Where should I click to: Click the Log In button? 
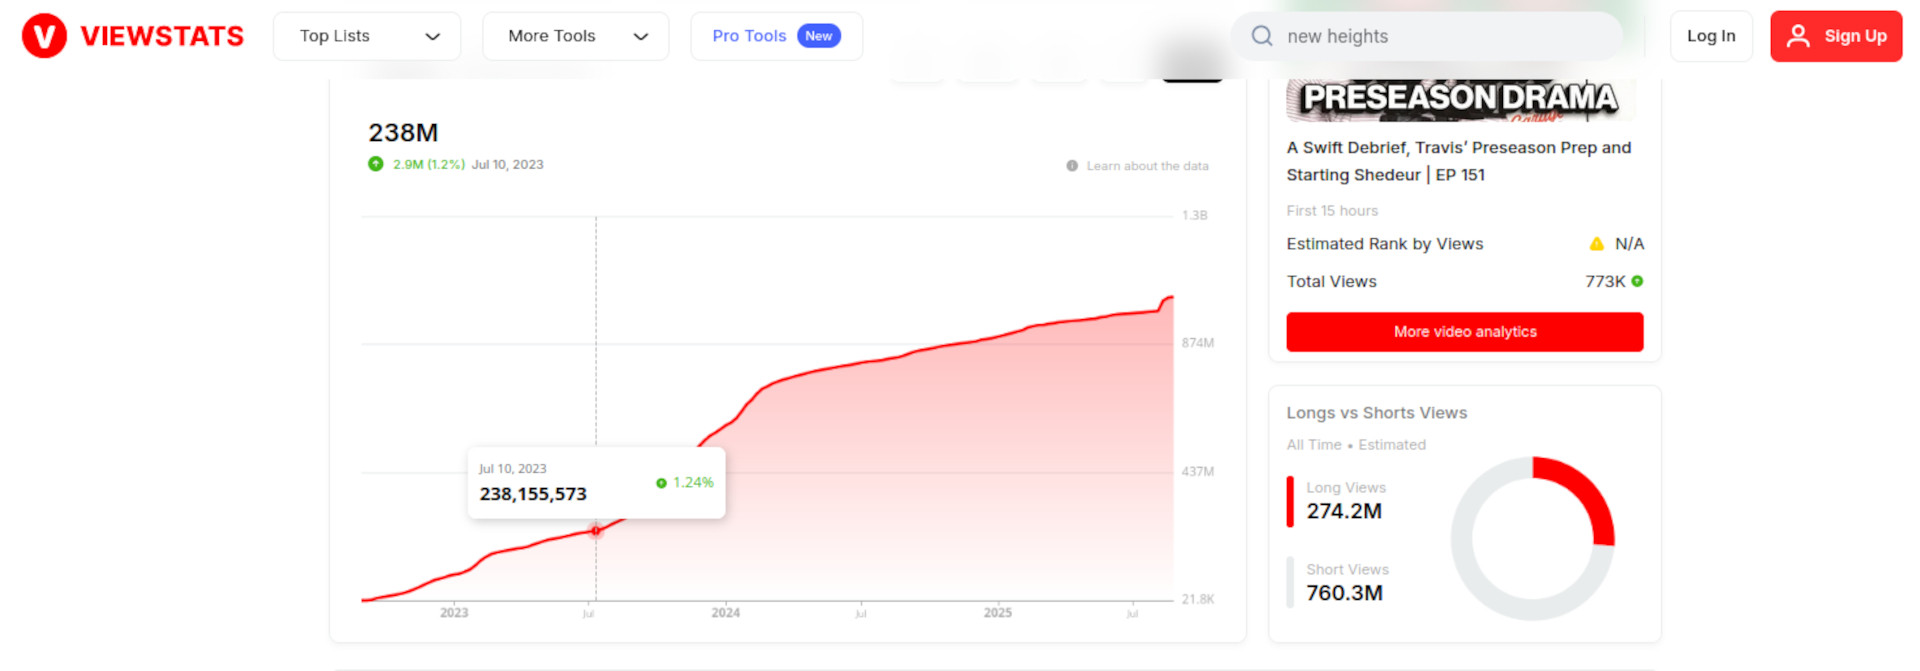coord(1711,36)
